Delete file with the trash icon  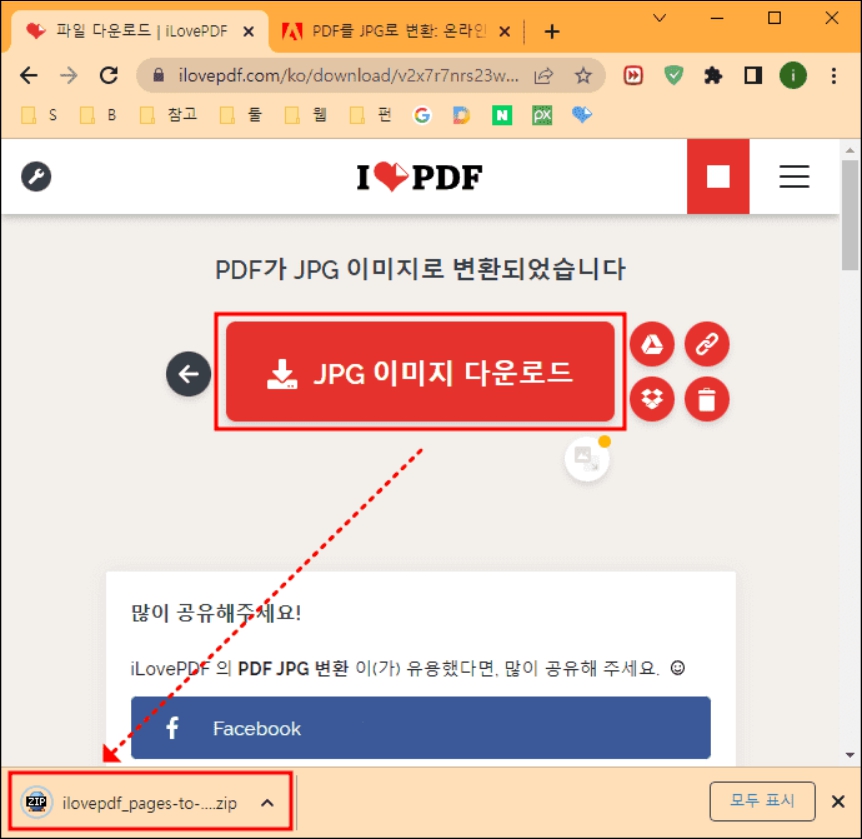point(707,399)
